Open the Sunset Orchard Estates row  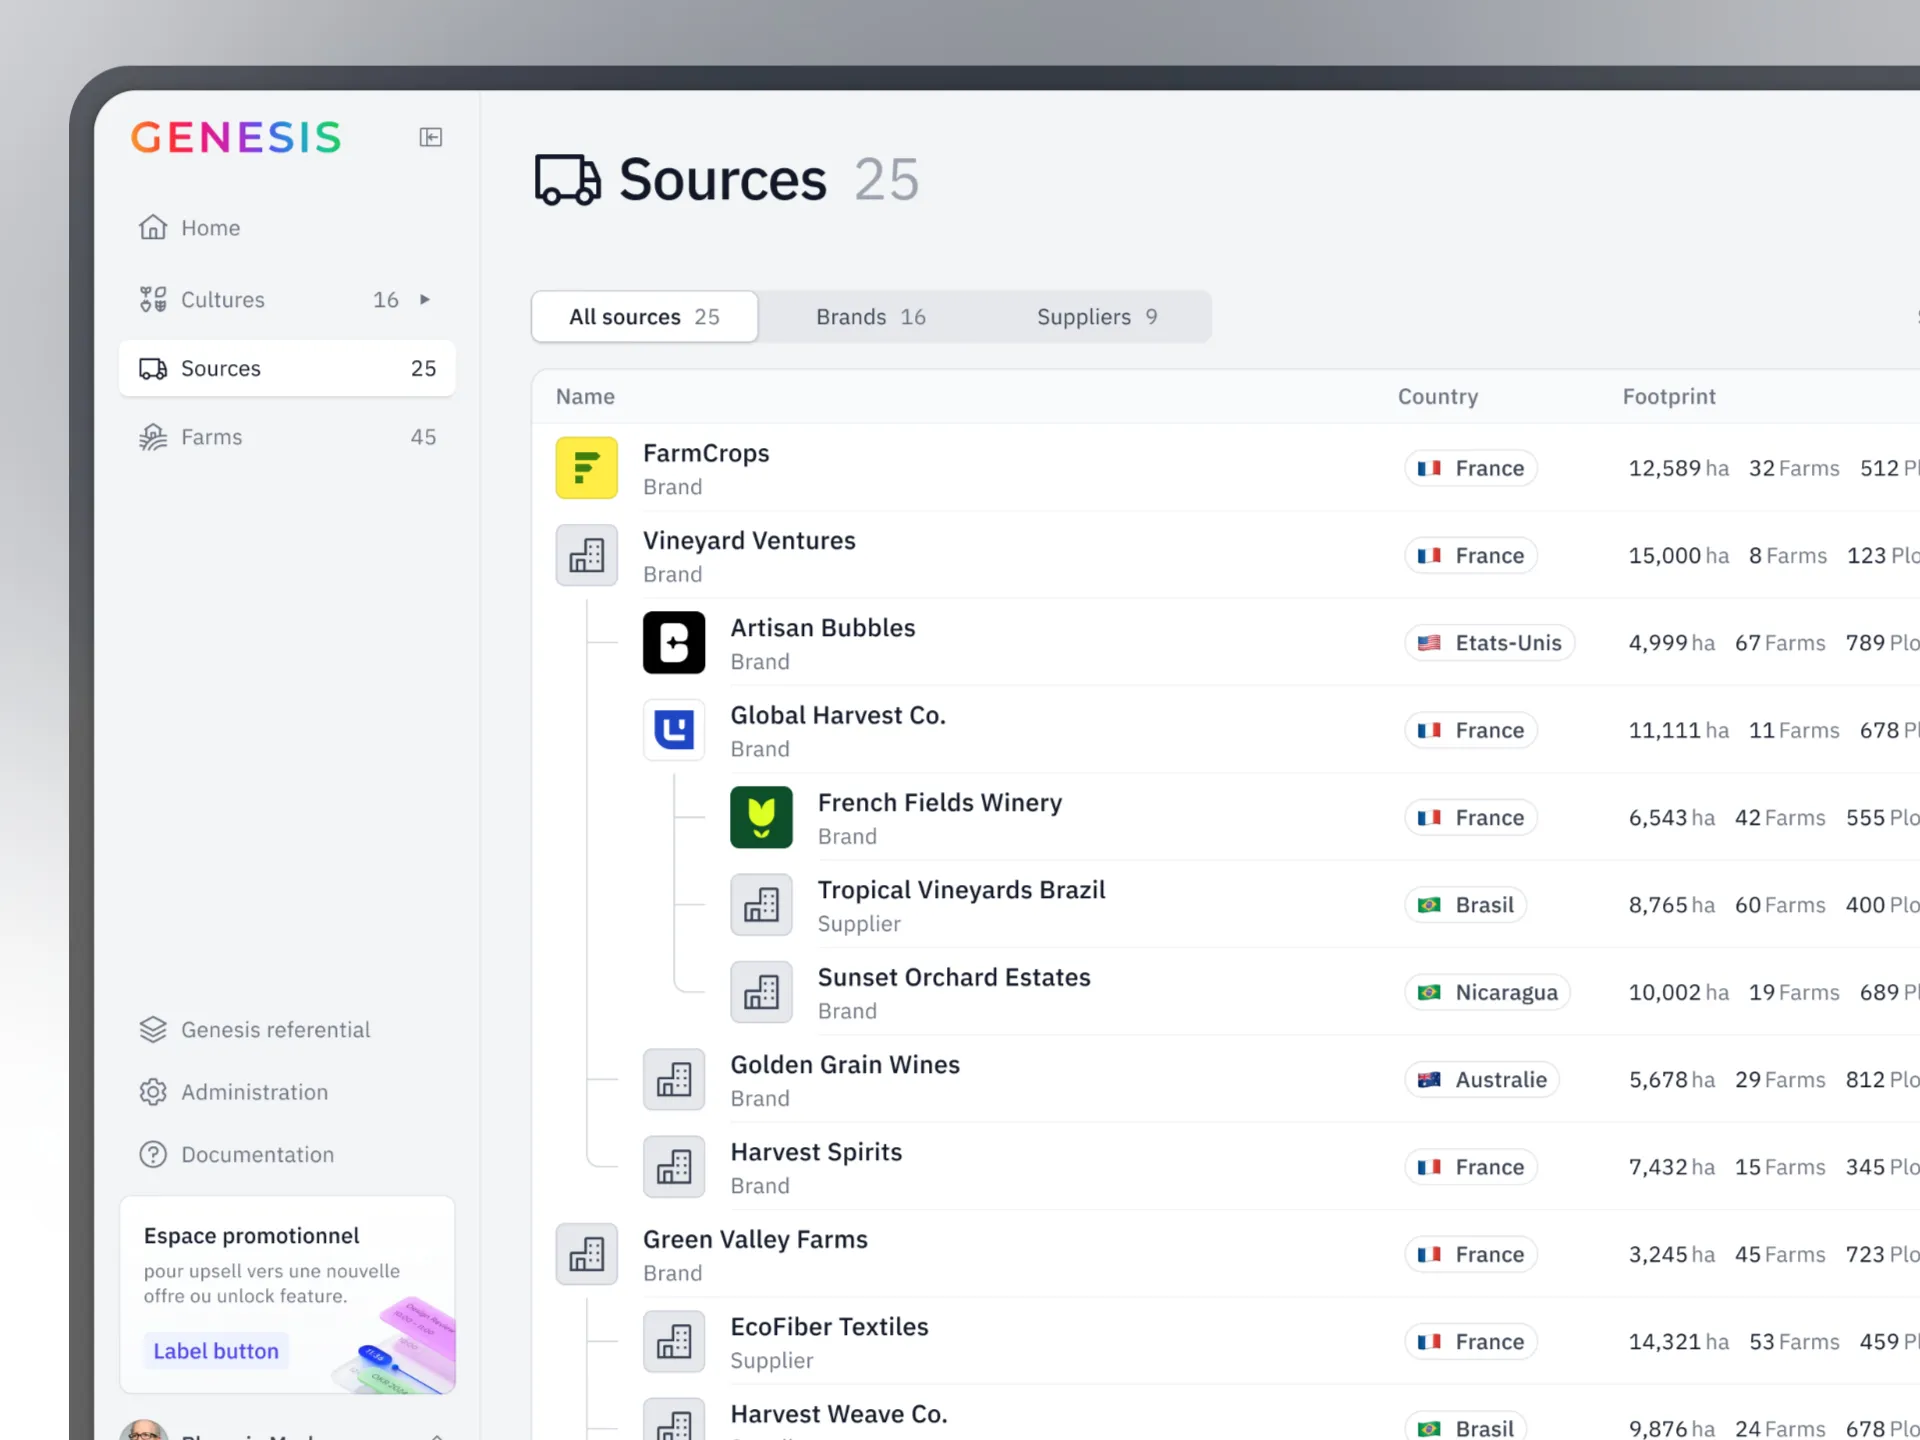(1226, 992)
